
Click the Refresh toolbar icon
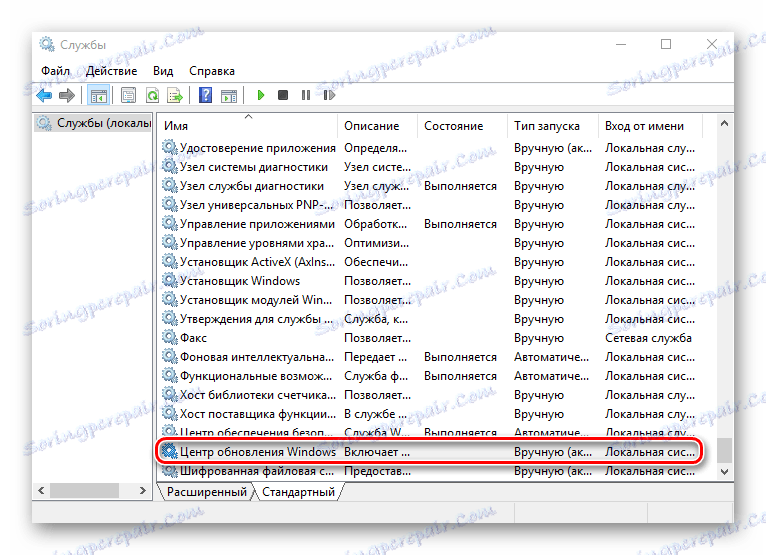tap(152, 95)
